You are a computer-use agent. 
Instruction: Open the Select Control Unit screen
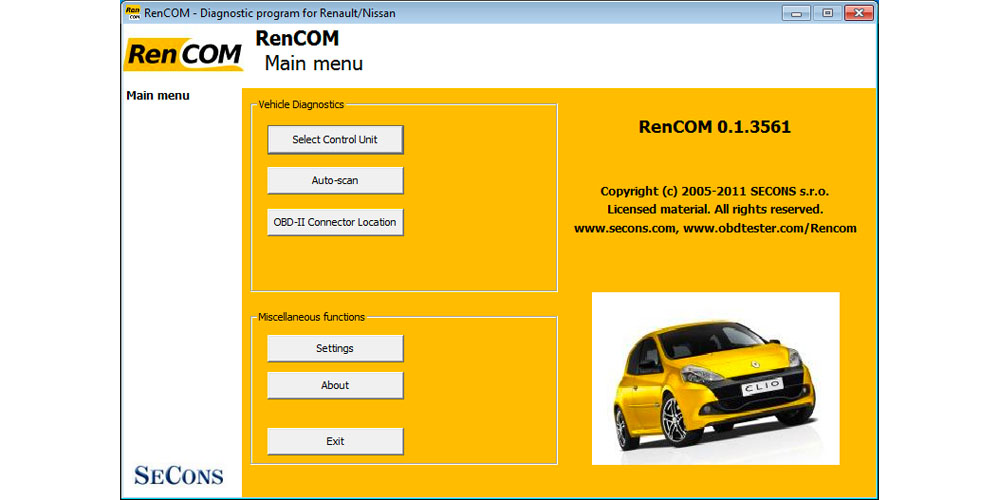(x=335, y=140)
